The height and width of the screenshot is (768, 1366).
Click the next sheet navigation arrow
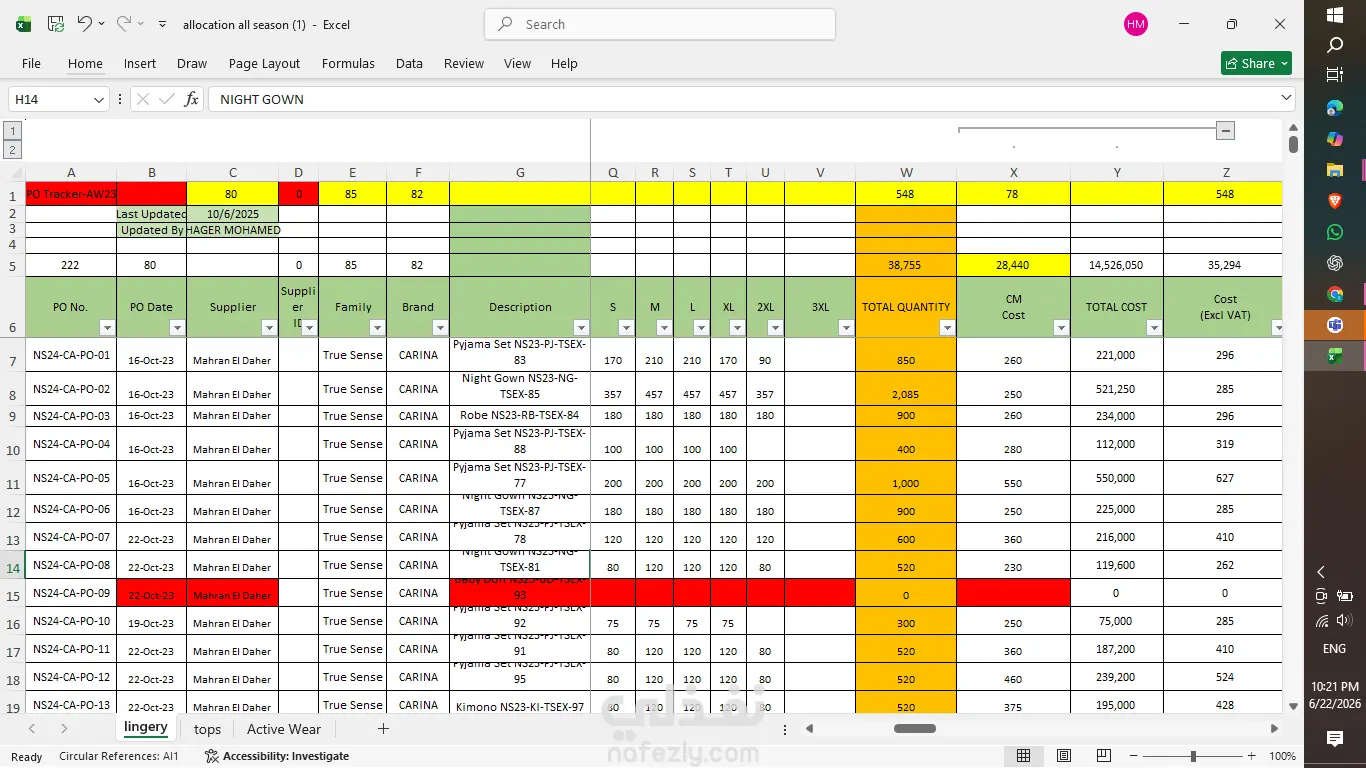64,729
